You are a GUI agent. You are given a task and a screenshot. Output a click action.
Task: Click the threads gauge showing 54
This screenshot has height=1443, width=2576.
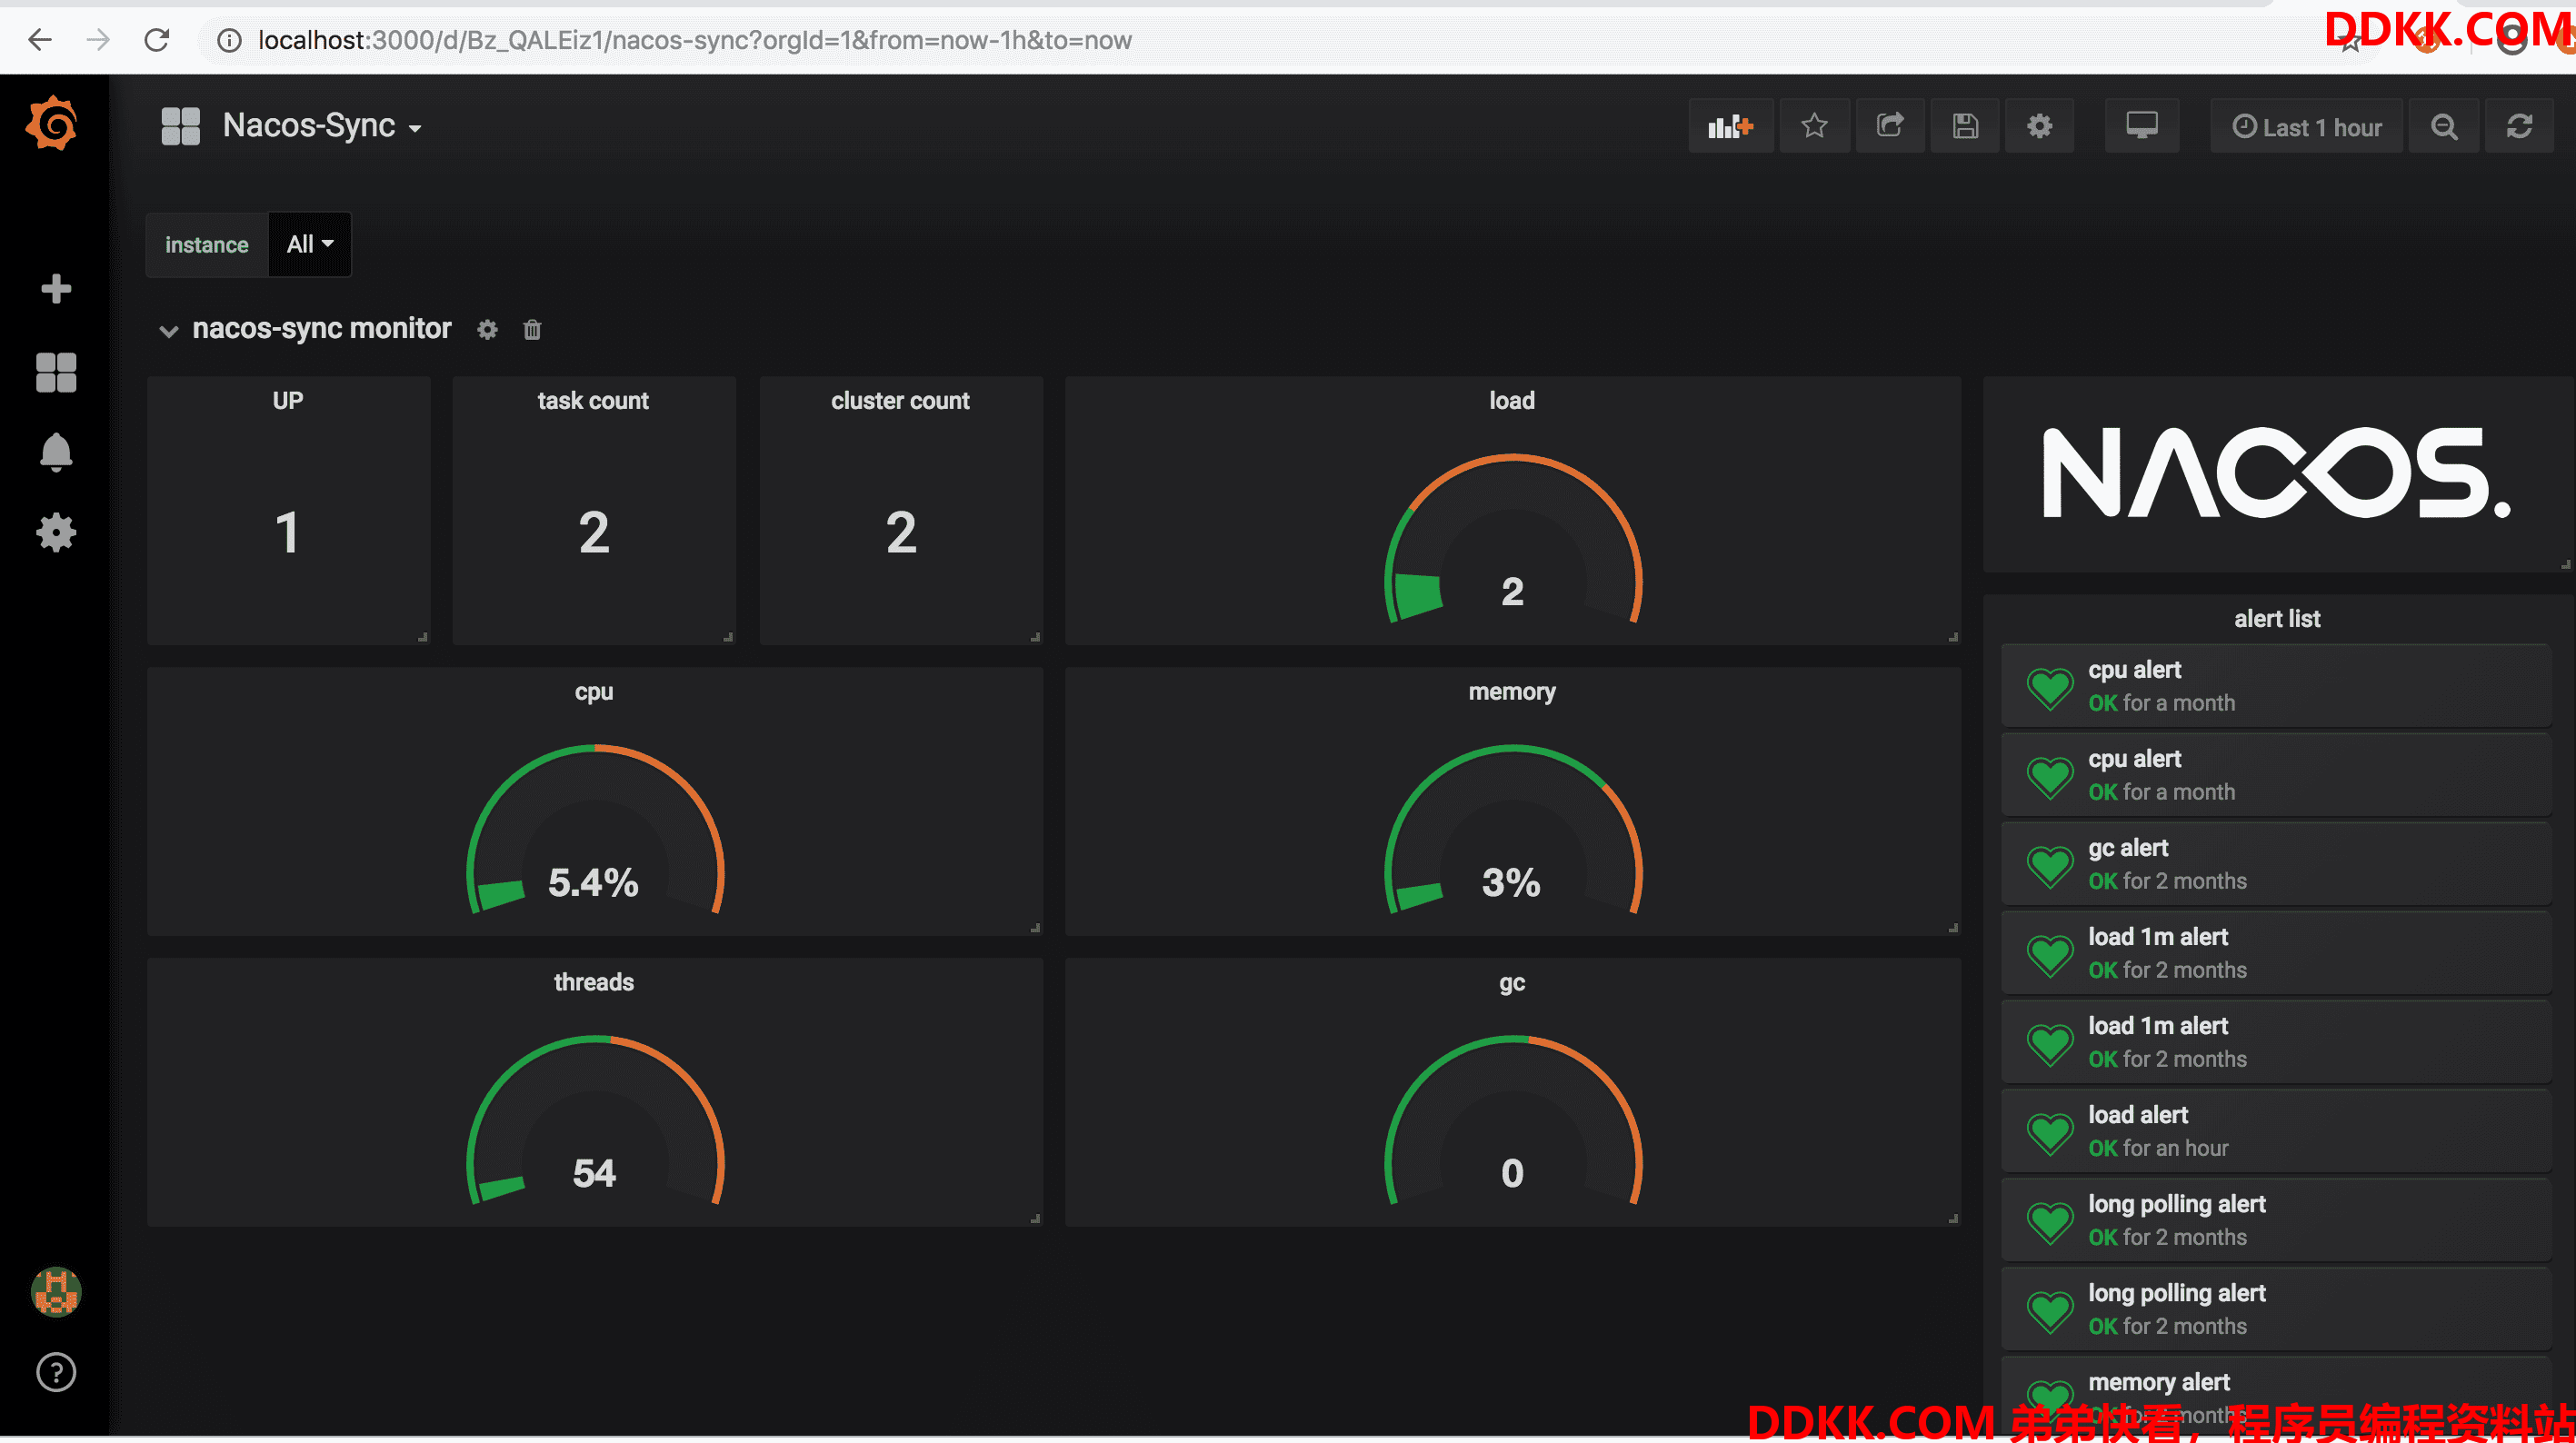tap(595, 1121)
